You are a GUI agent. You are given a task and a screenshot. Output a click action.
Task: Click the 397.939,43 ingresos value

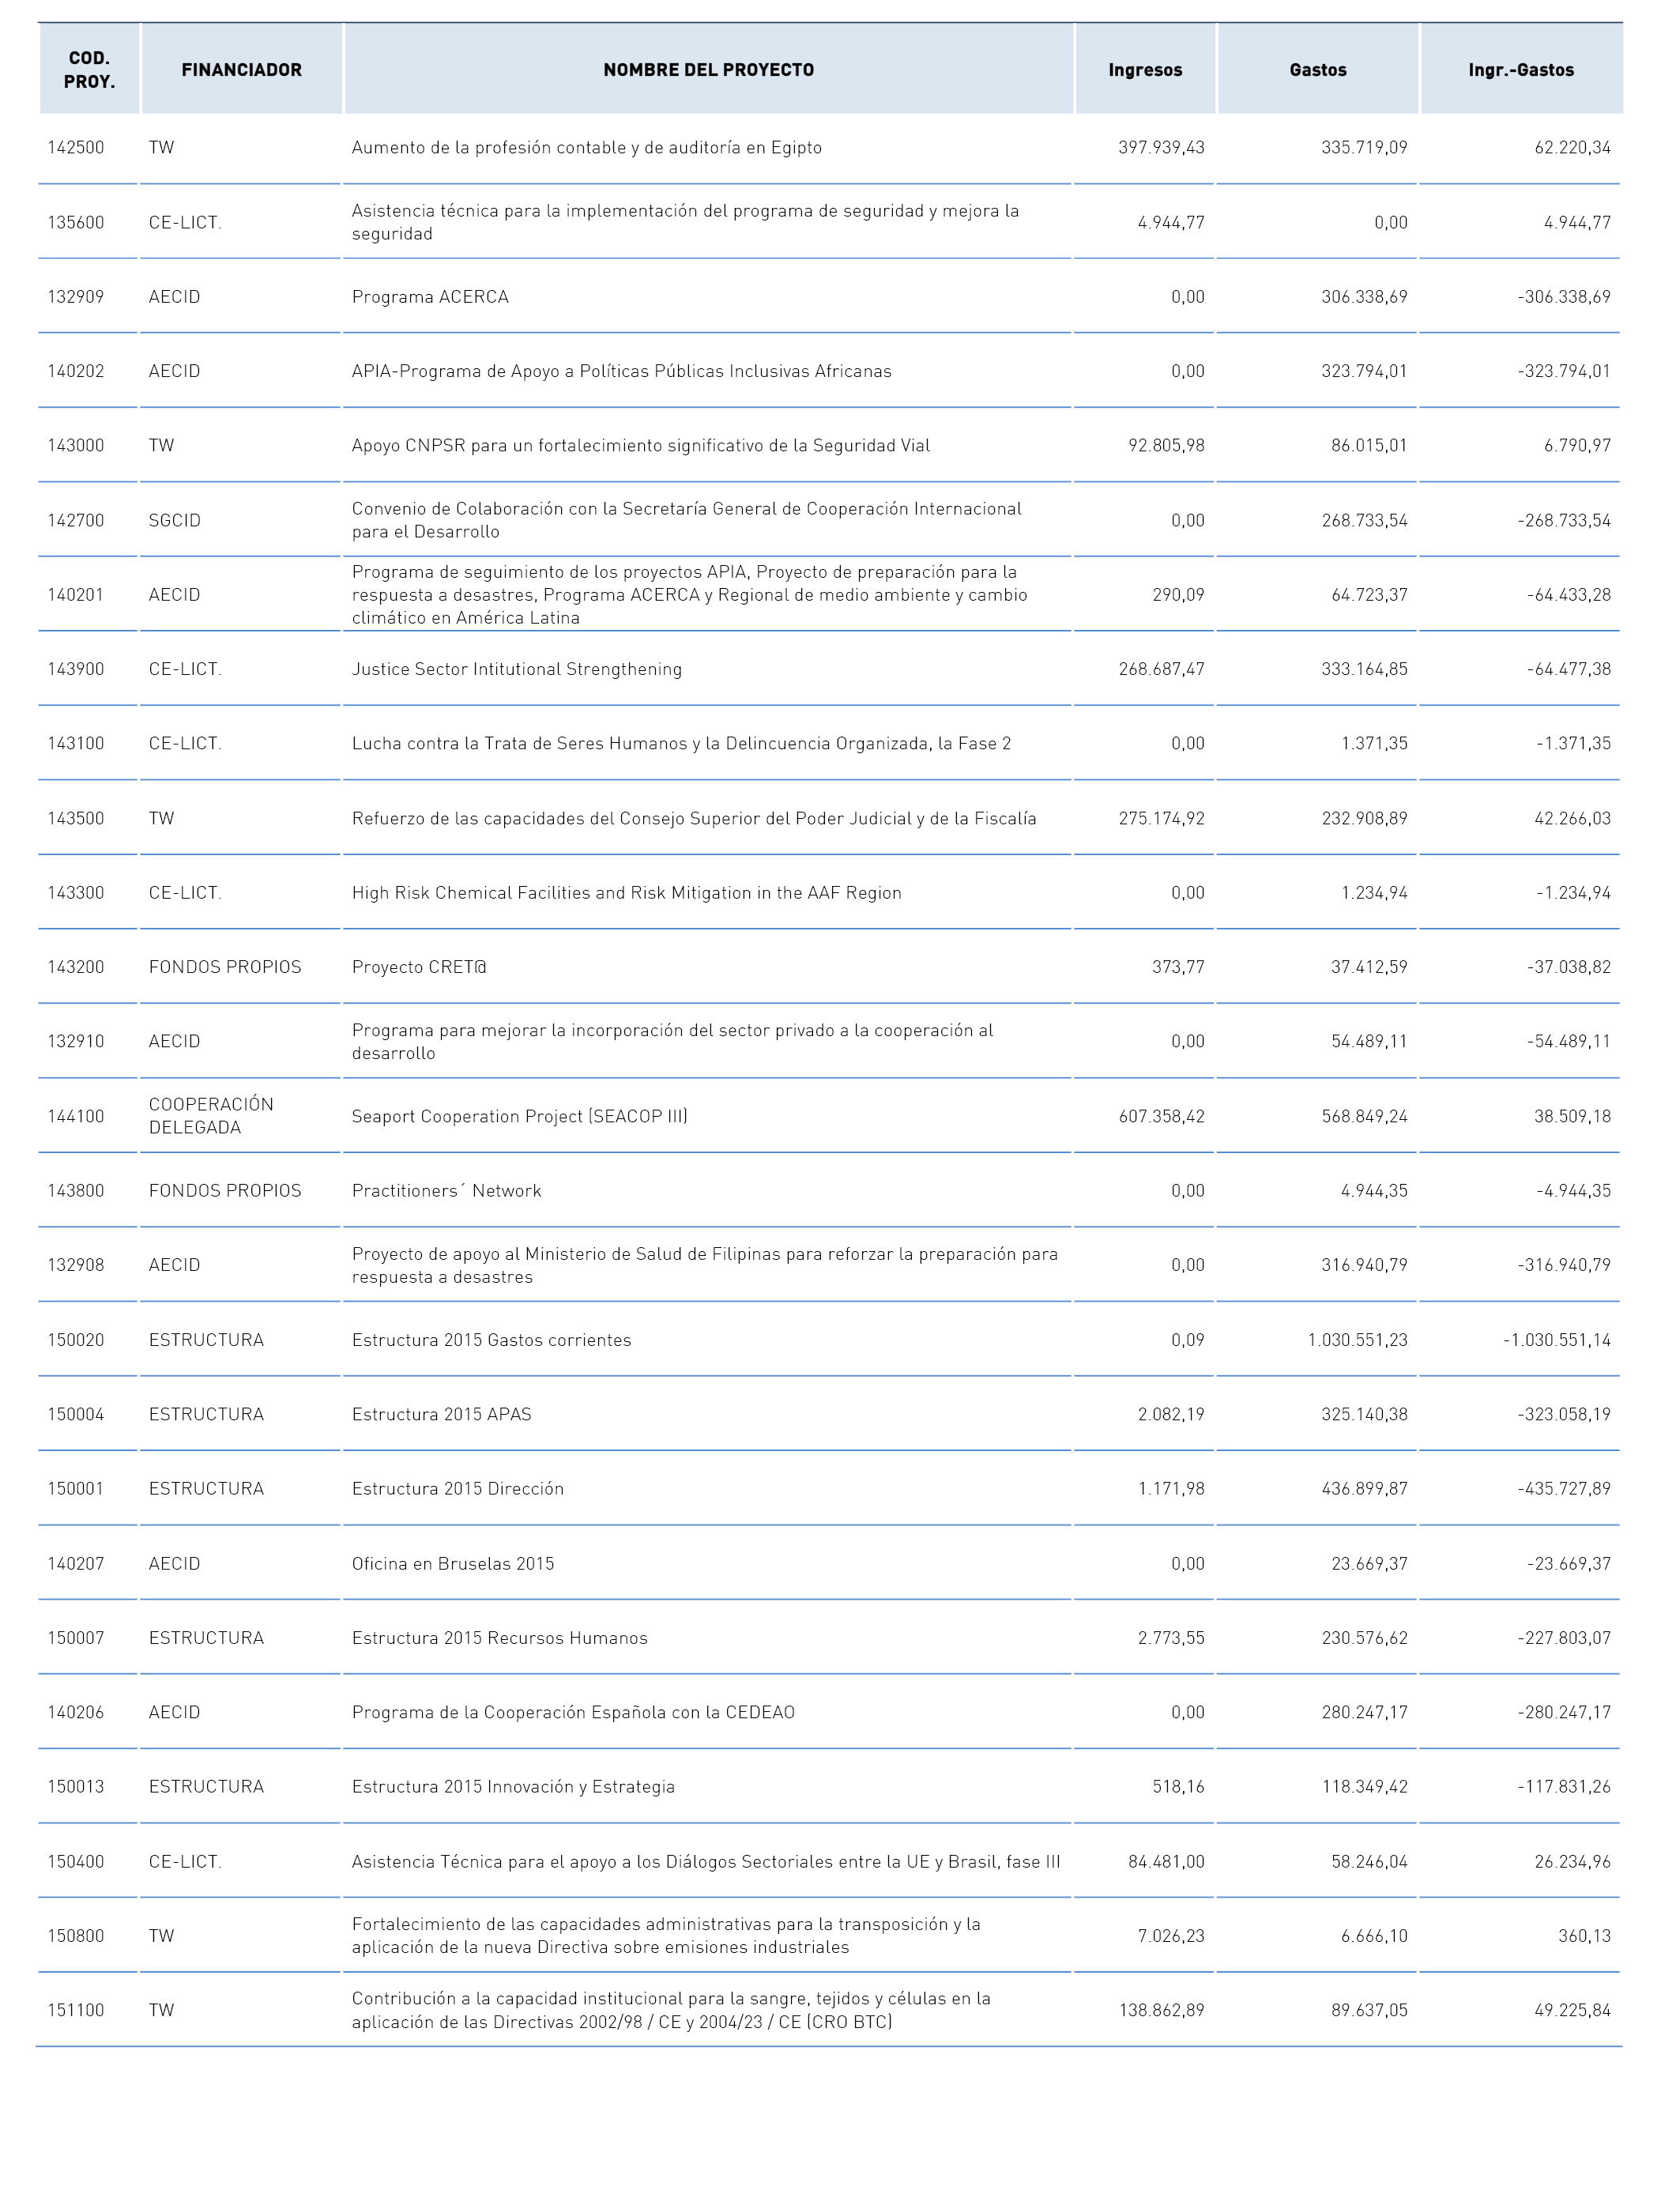pos(1161,148)
